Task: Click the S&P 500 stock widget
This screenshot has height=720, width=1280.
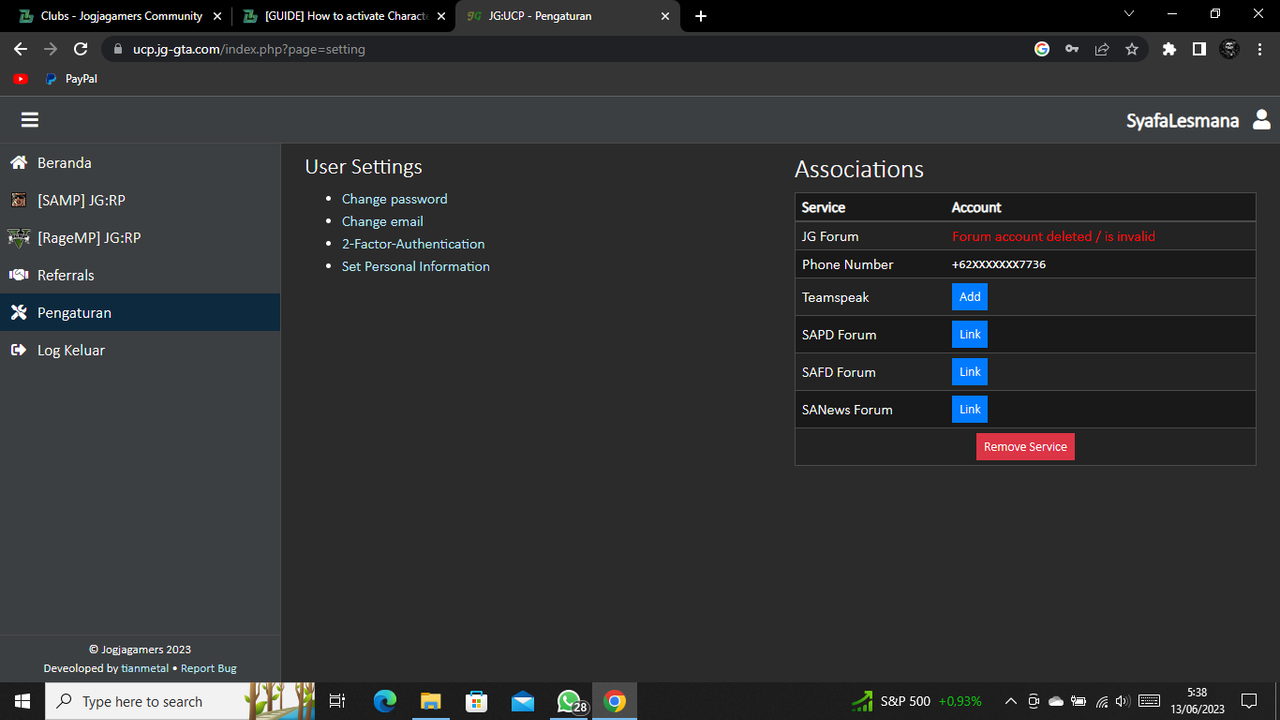Action: 917,701
